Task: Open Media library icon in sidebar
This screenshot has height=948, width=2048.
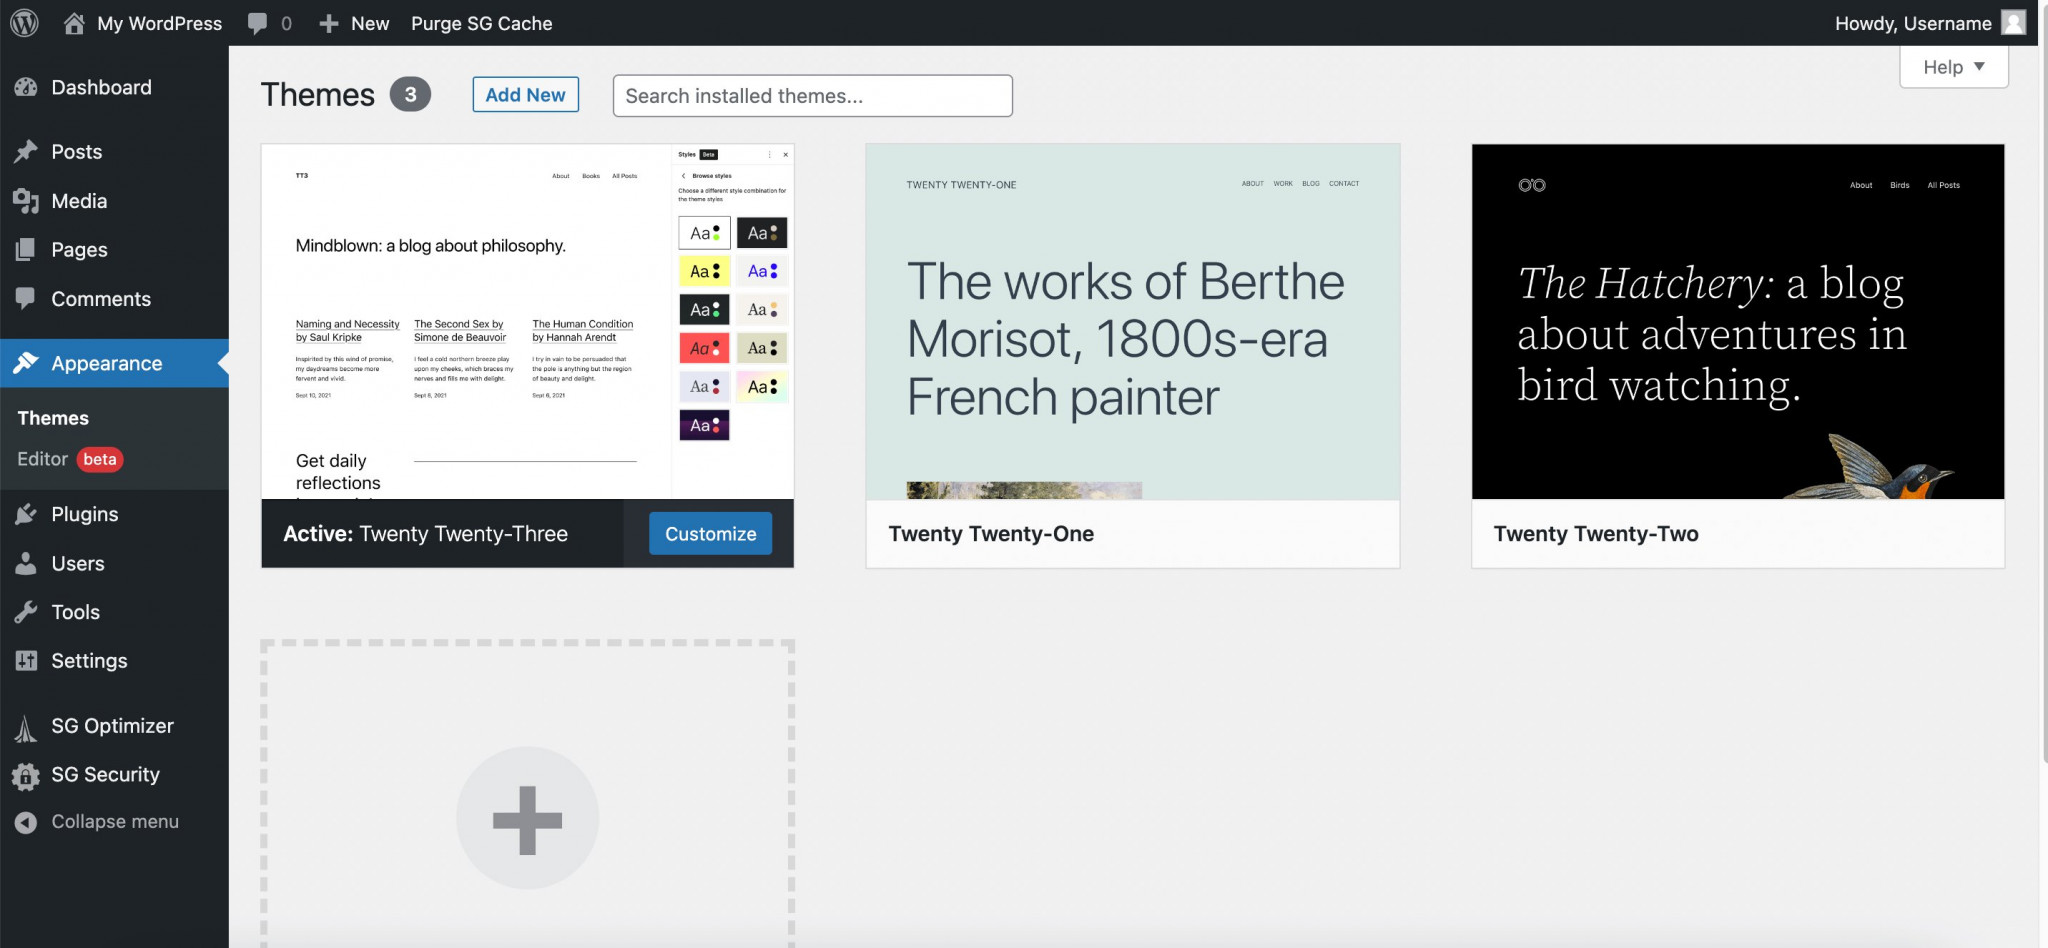Action: (26, 201)
